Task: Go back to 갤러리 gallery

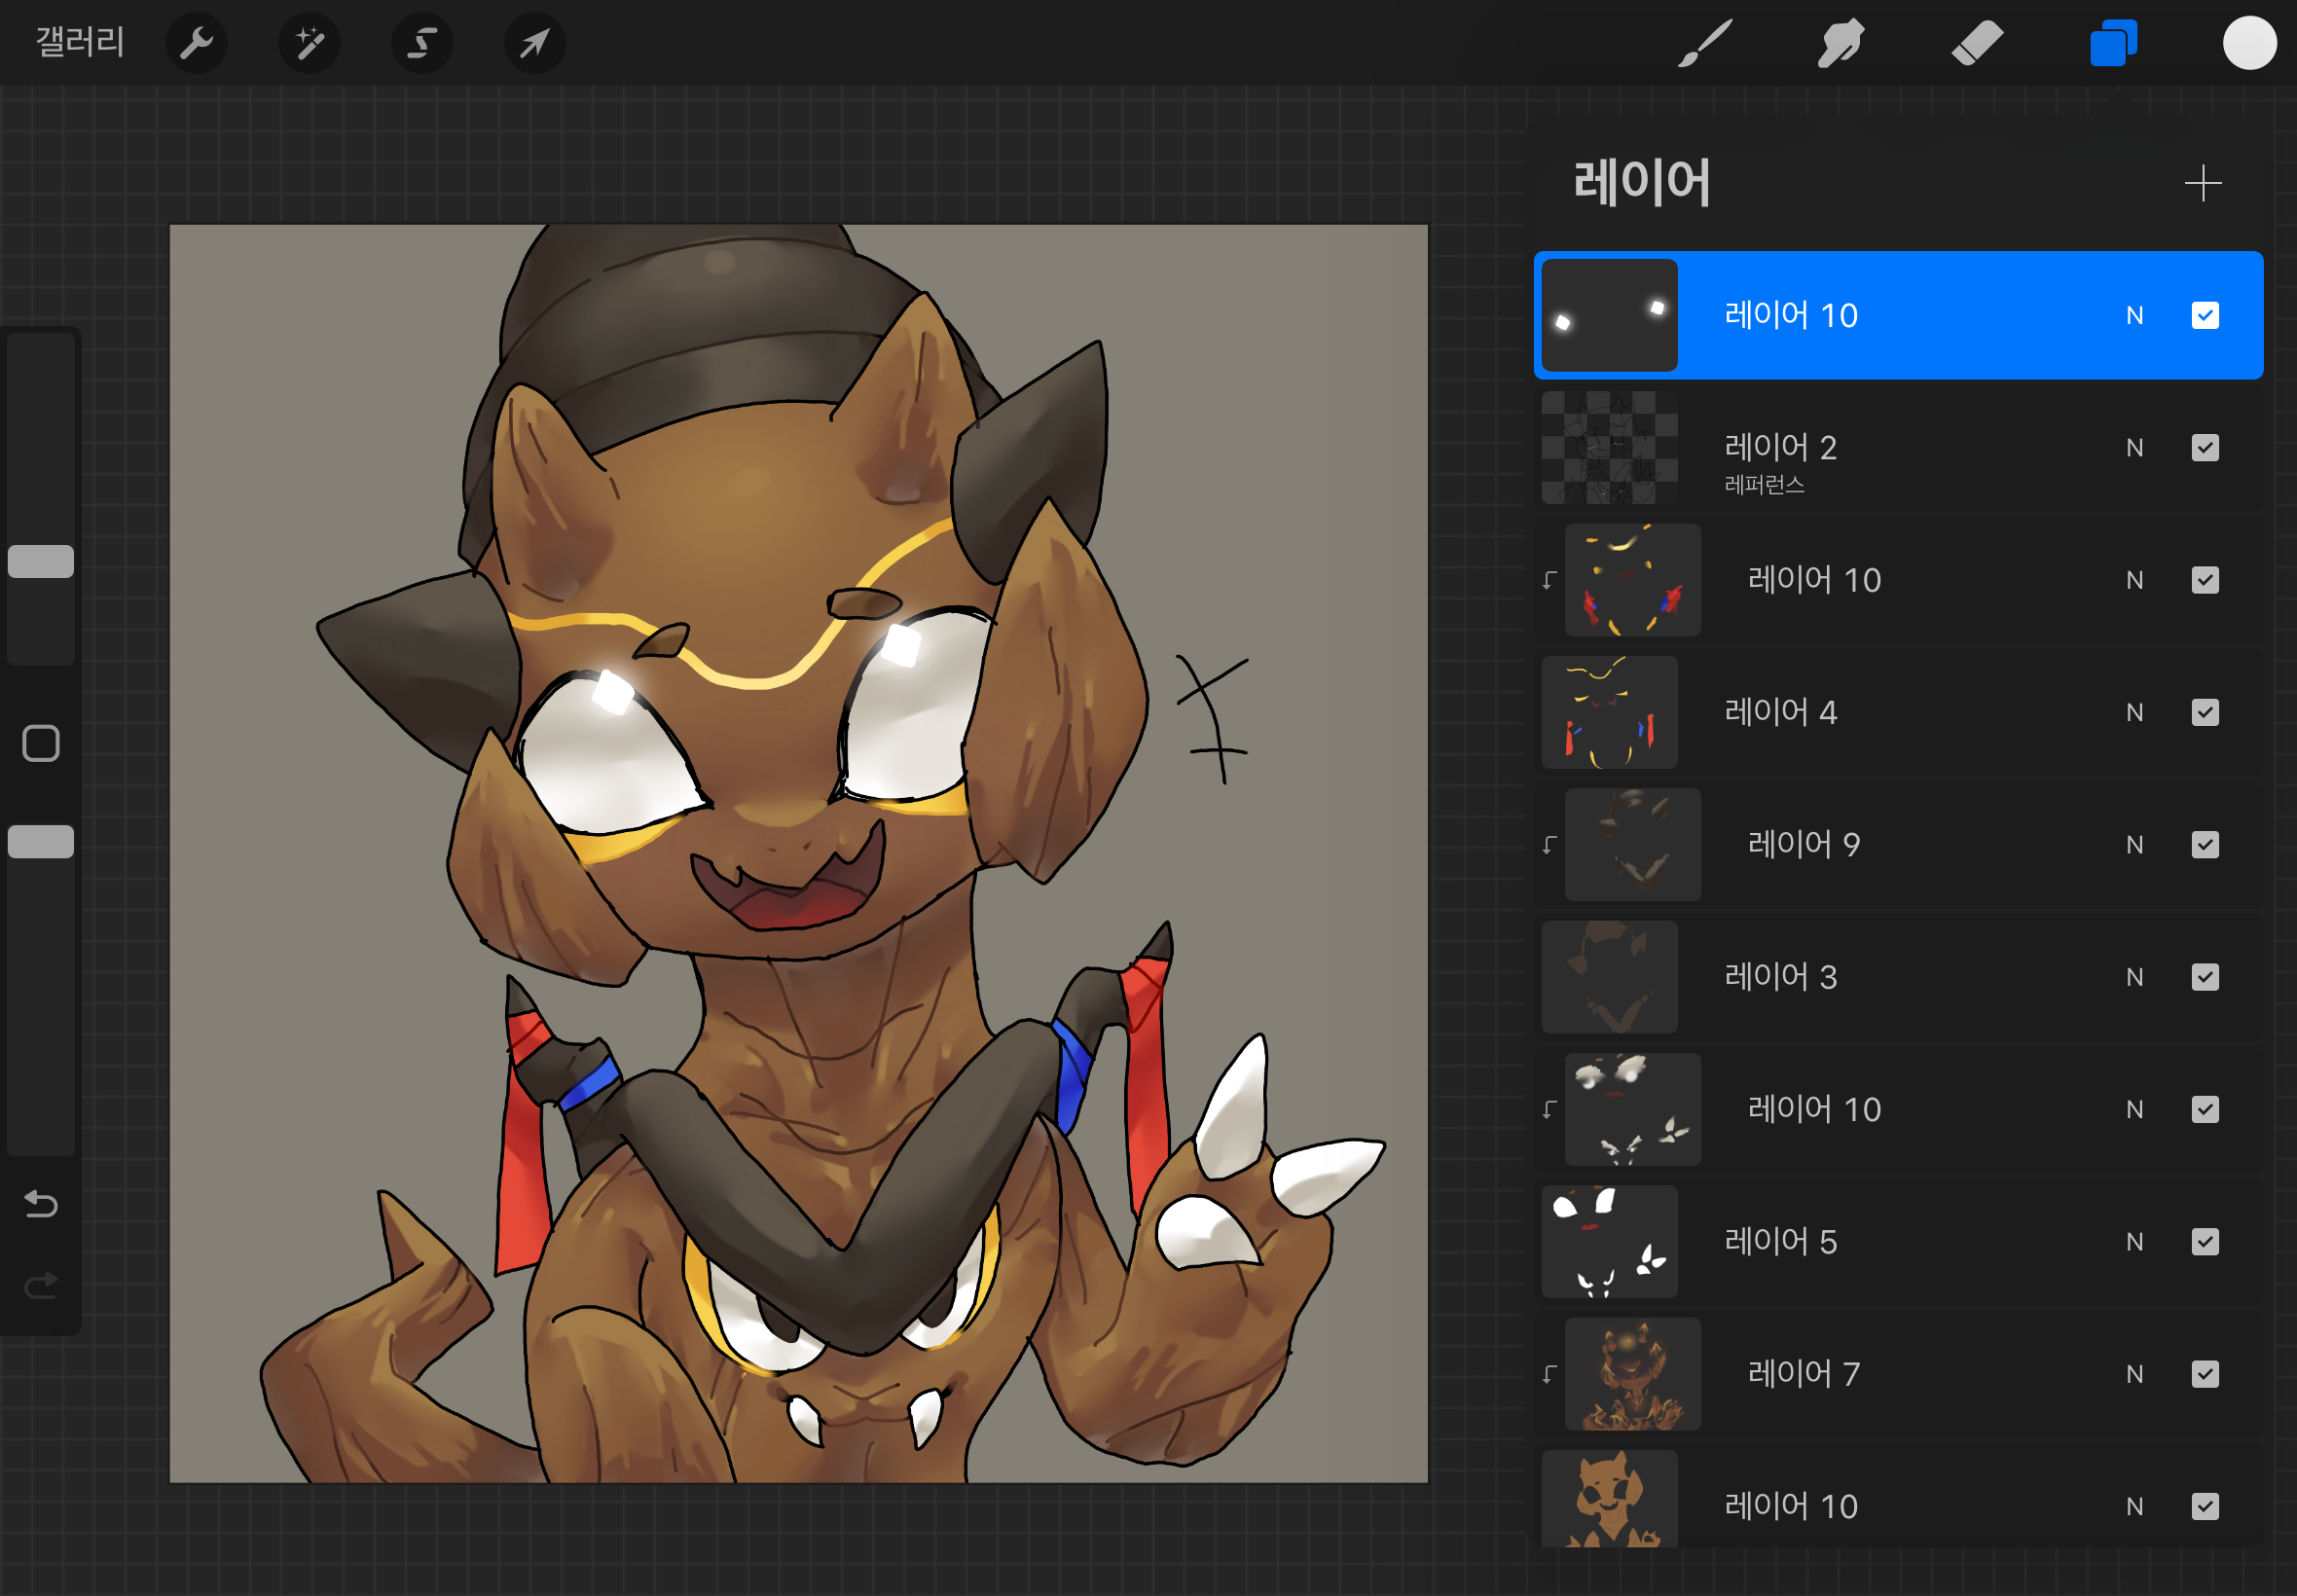Action: click(x=80, y=42)
